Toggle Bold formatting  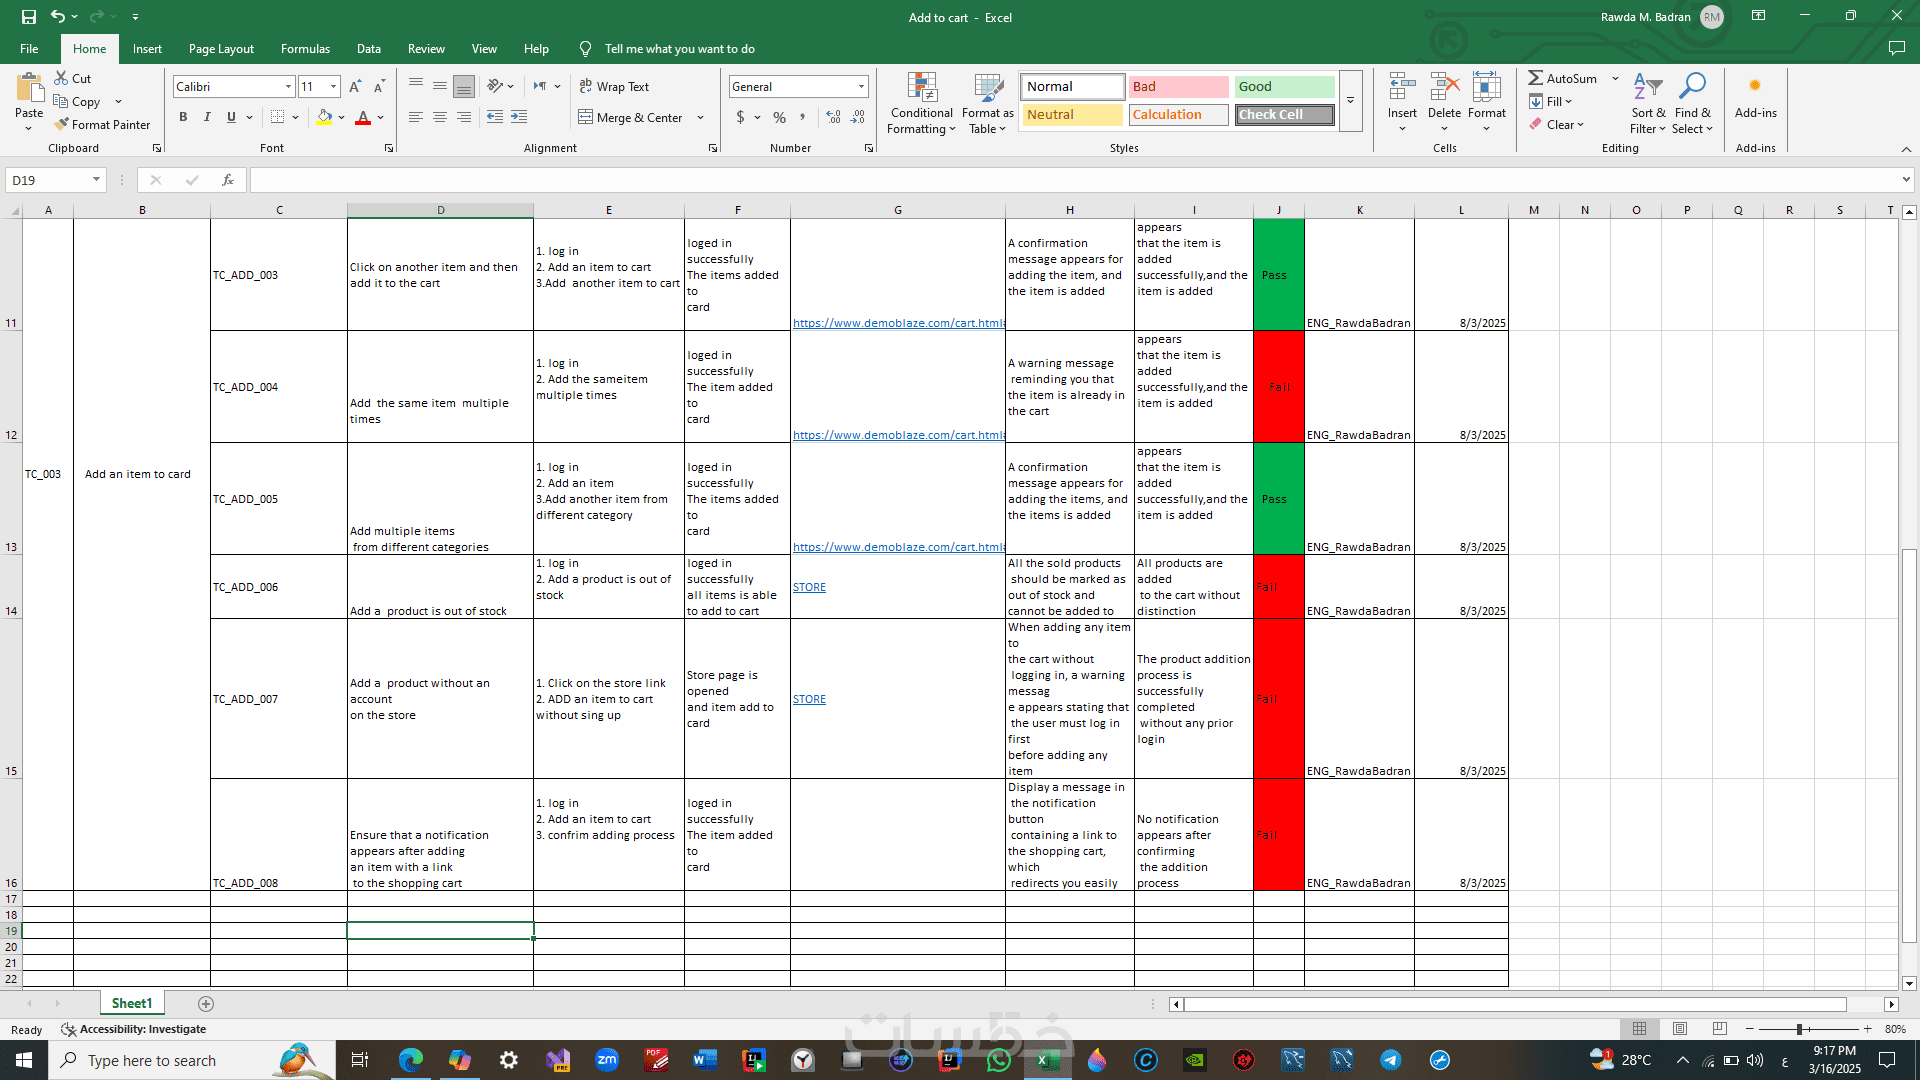pyautogui.click(x=183, y=118)
